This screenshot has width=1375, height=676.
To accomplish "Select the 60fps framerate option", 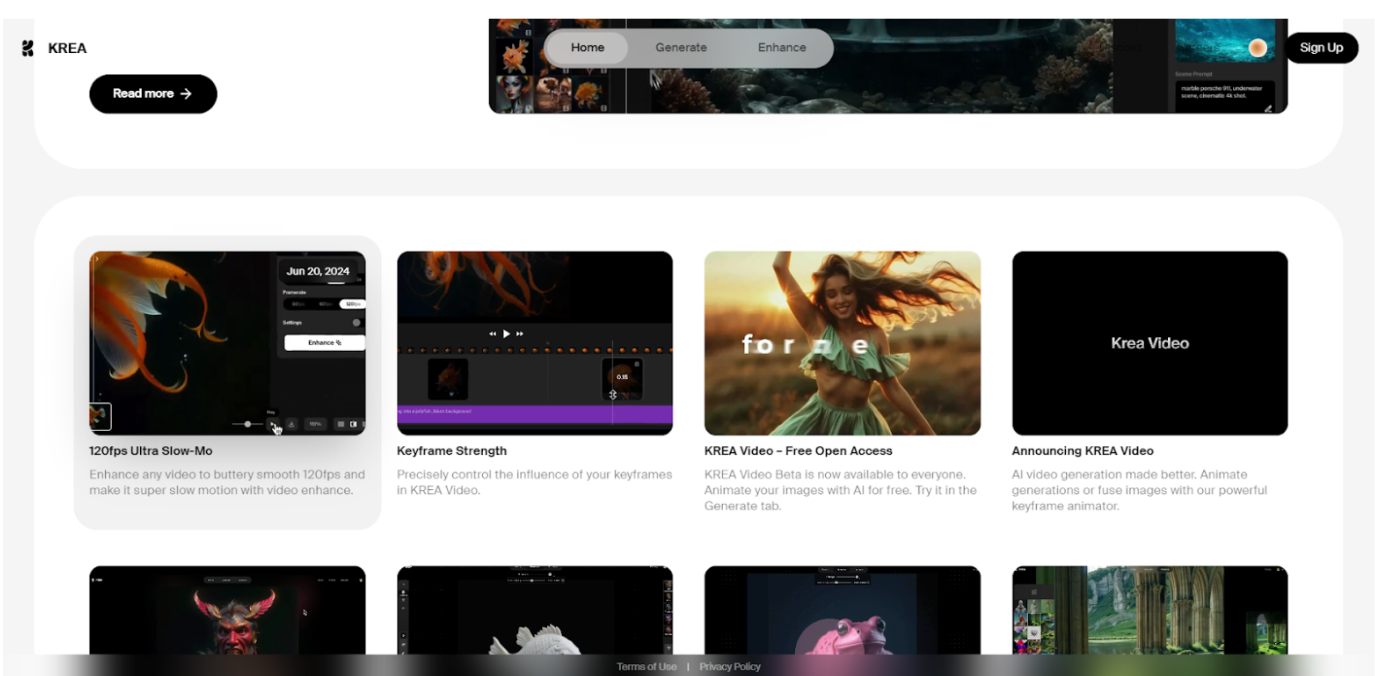I will point(326,303).
